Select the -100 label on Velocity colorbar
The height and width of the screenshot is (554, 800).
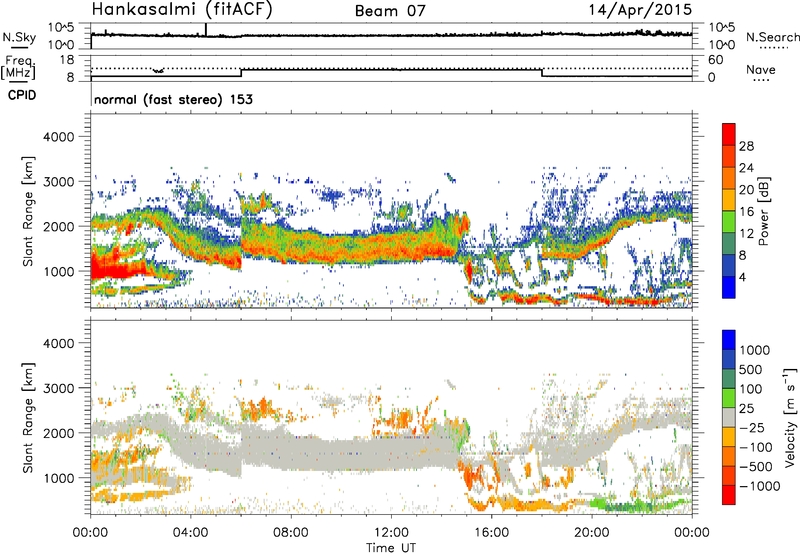pyautogui.click(x=756, y=447)
